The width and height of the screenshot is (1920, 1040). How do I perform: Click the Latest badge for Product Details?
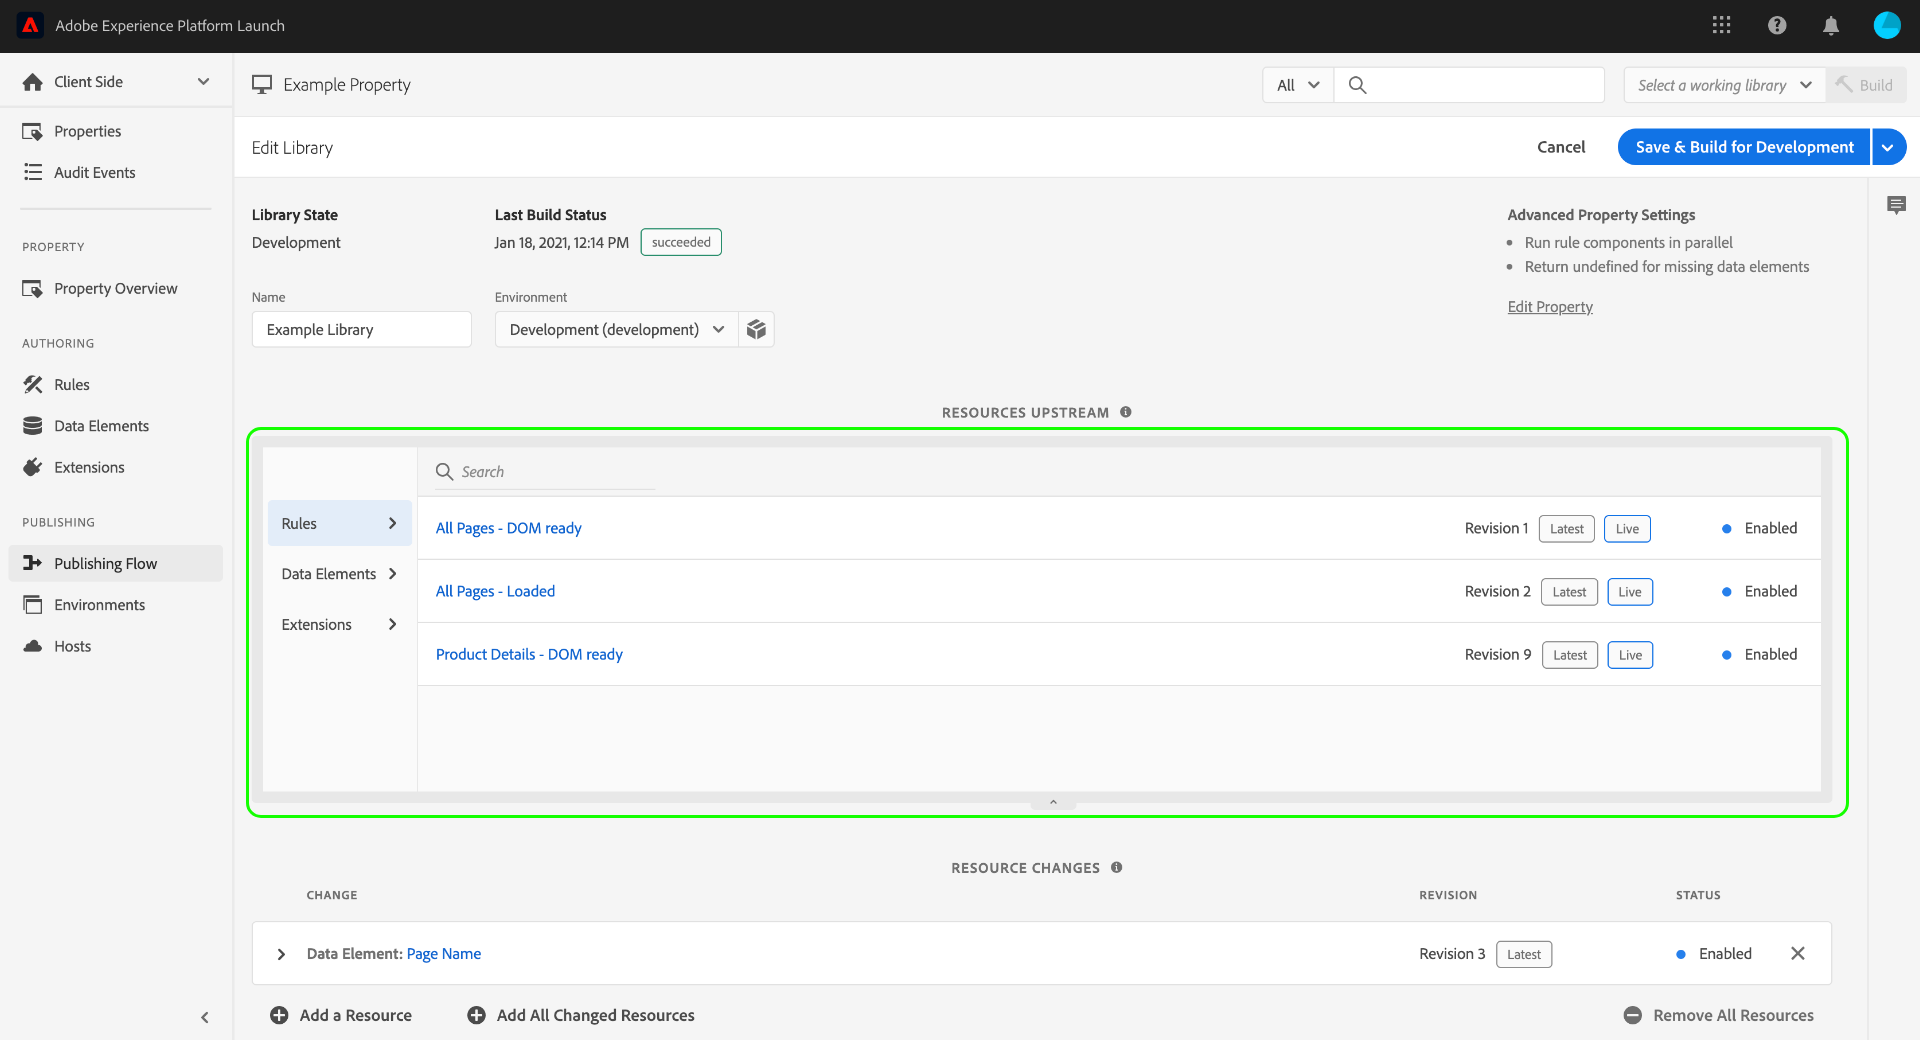coord(1570,655)
